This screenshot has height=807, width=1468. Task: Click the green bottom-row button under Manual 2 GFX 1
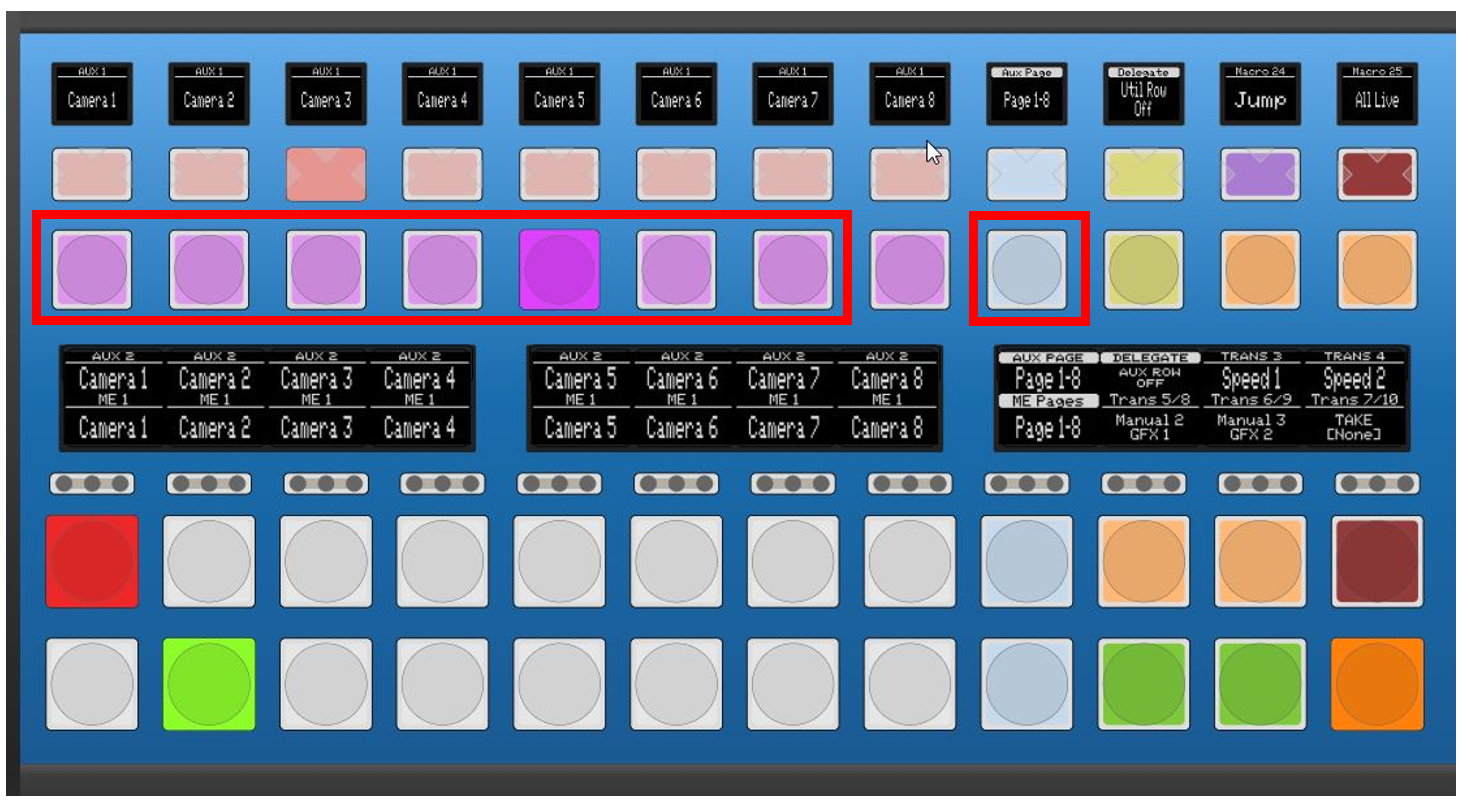point(1144,684)
